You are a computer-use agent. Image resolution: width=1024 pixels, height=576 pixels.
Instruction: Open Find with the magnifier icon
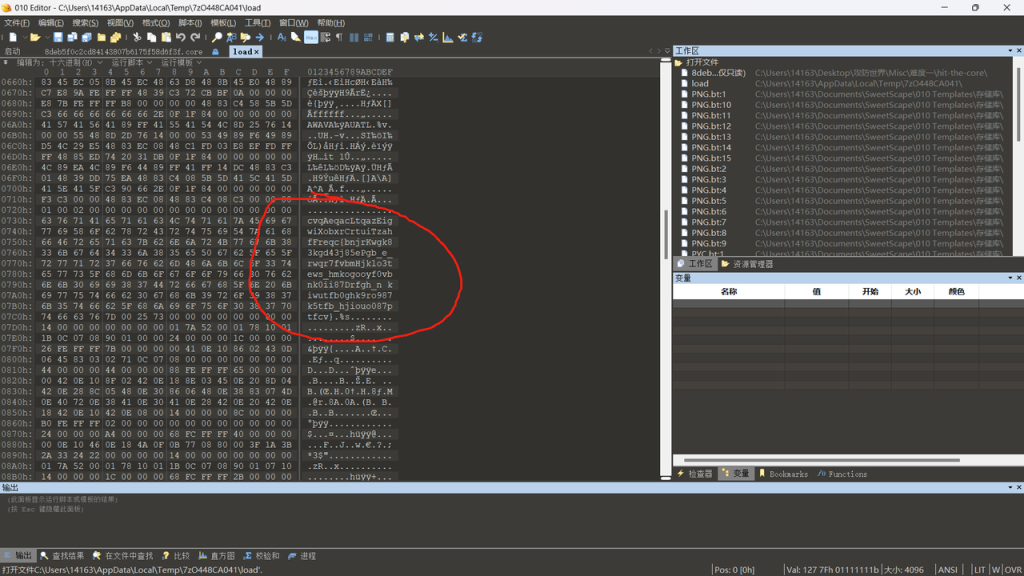click(216, 38)
